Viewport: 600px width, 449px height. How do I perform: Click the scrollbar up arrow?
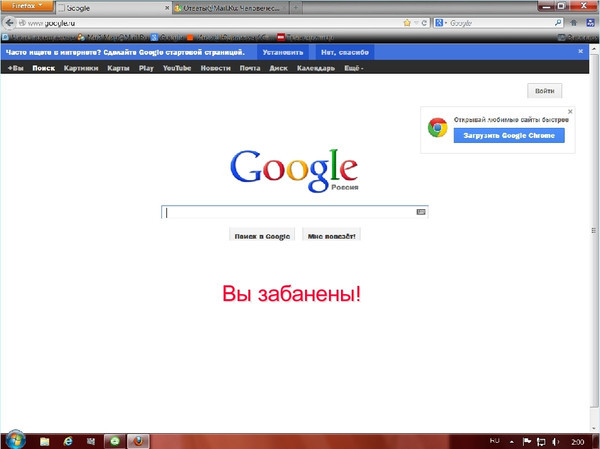pyautogui.click(x=594, y=49)
